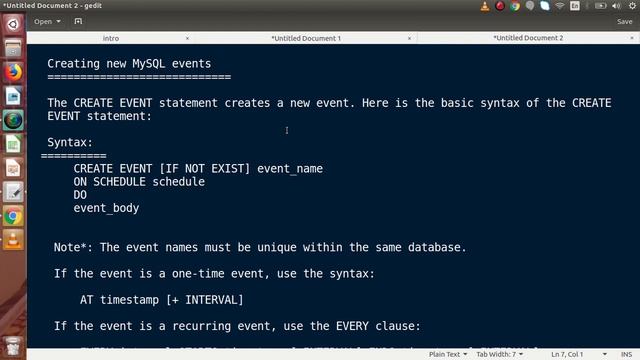Screen dimensions: 640x360
Task: Place cursor on the 'DO' line
Action: coord(80,195)
